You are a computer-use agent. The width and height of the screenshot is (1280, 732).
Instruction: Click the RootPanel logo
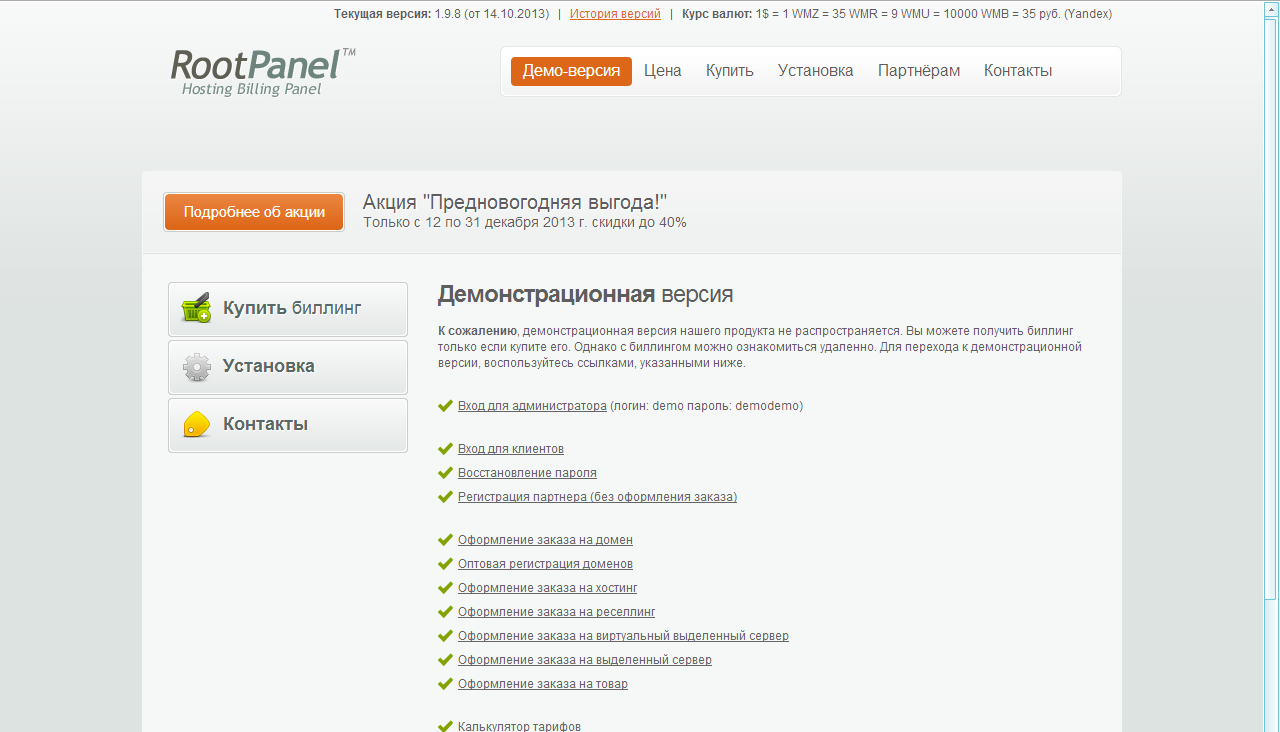coord(262,72)
